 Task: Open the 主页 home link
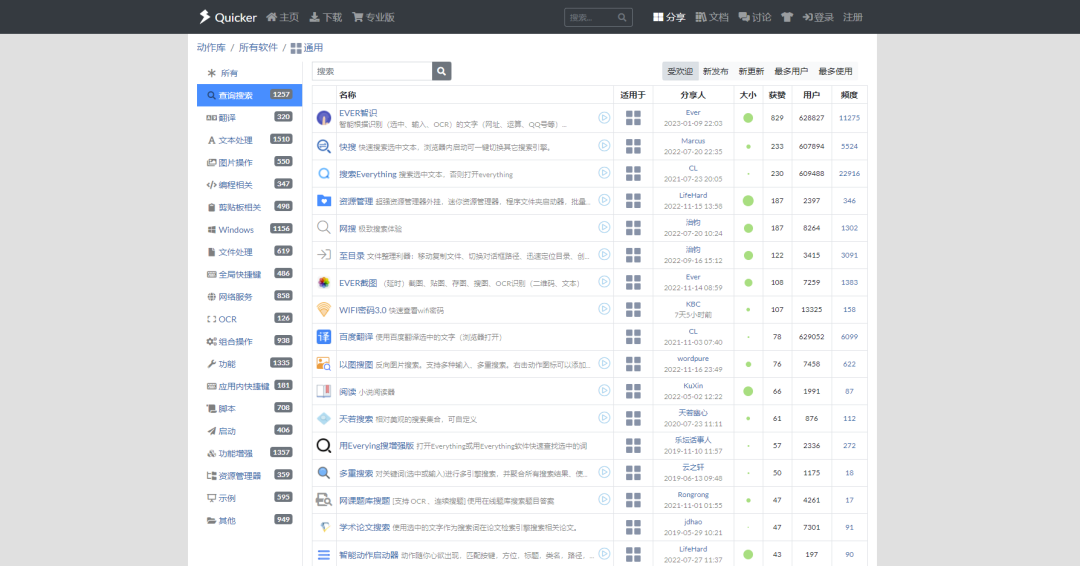pos(282,17)
